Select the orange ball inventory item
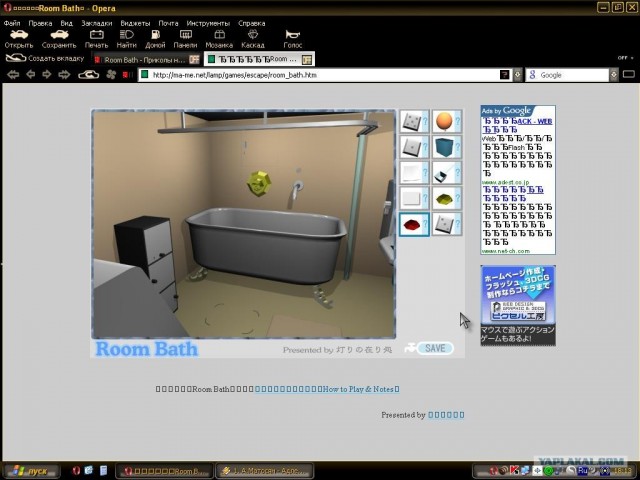Image resolution: width=640 pixels, height=480 pixels. [x=444, y=121]
